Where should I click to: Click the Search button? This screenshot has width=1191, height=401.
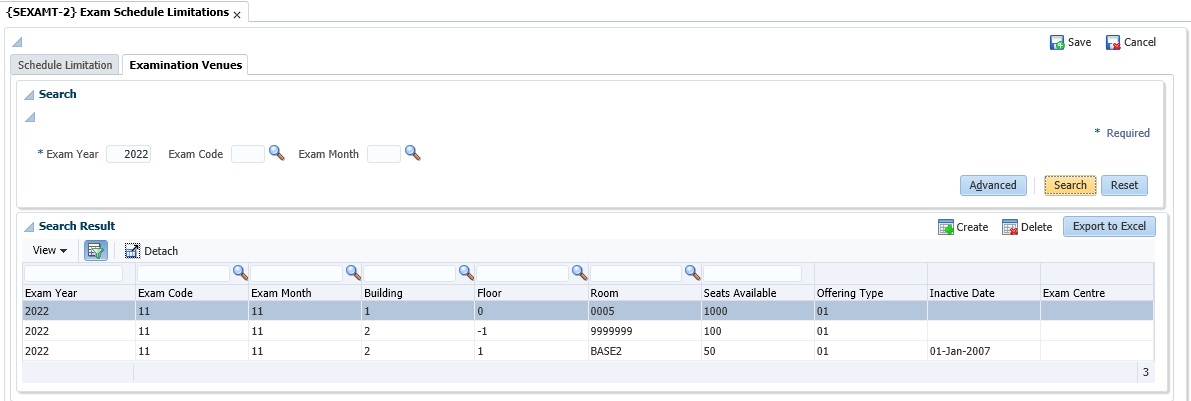click(x=1070, y=185)
